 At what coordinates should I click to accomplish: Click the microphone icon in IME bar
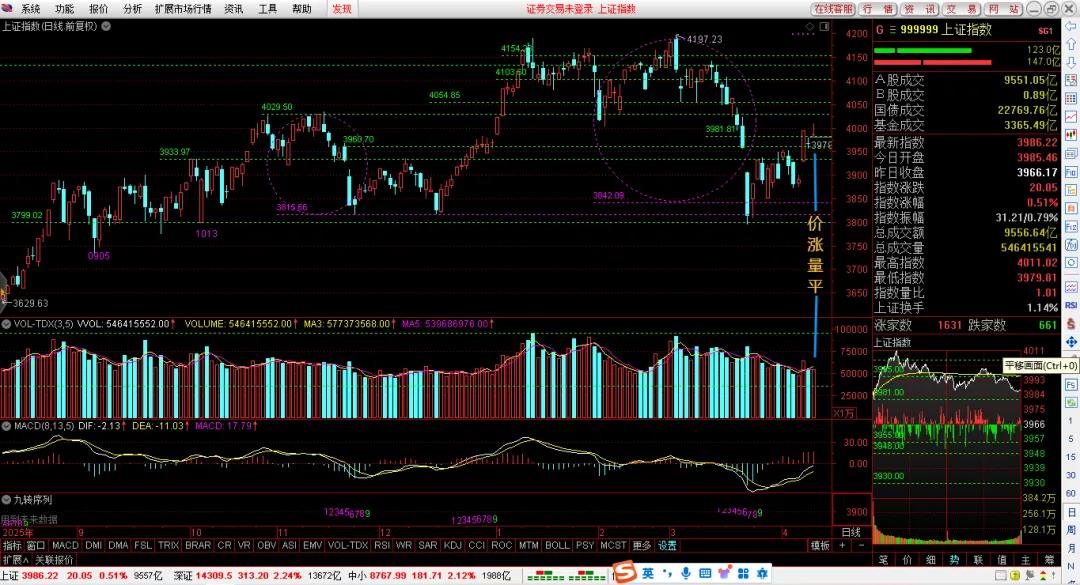686,573
